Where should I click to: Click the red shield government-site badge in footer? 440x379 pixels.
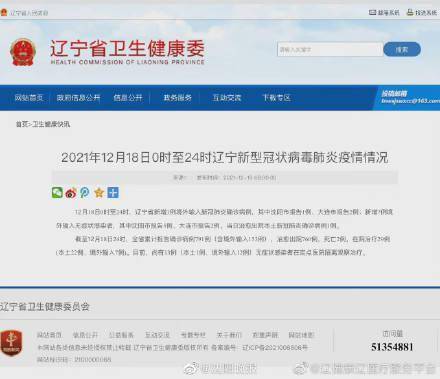click(11, 342)
